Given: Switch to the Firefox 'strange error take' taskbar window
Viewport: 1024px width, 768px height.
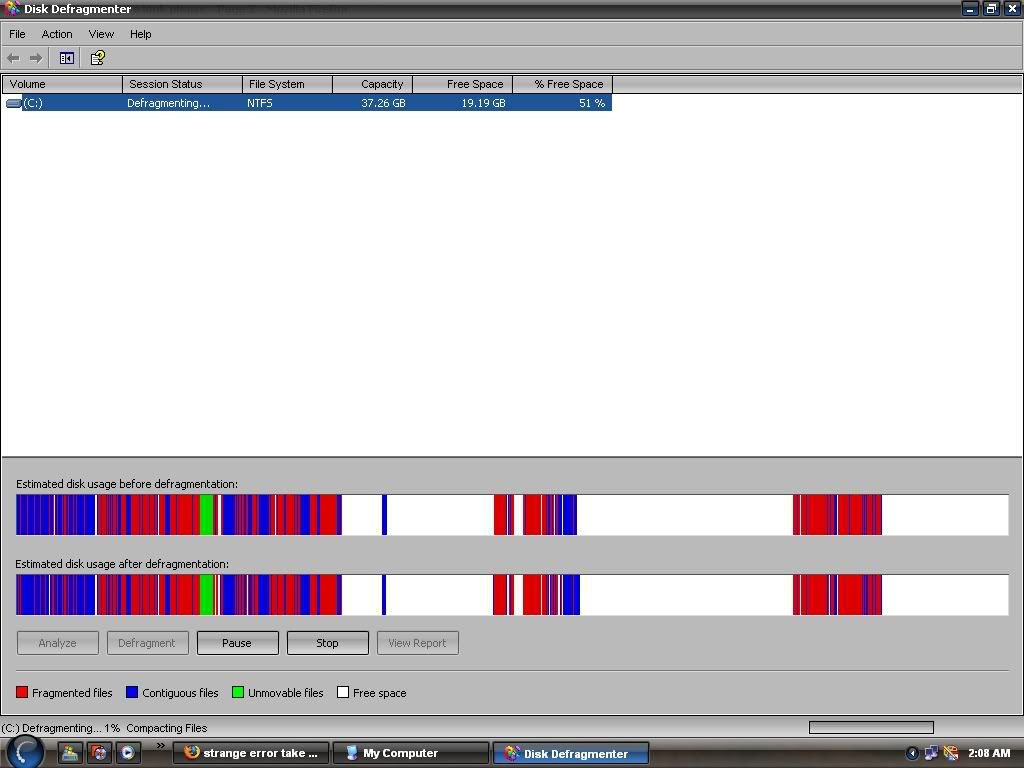Looking at the screenshot, I should tap(251, 753).
